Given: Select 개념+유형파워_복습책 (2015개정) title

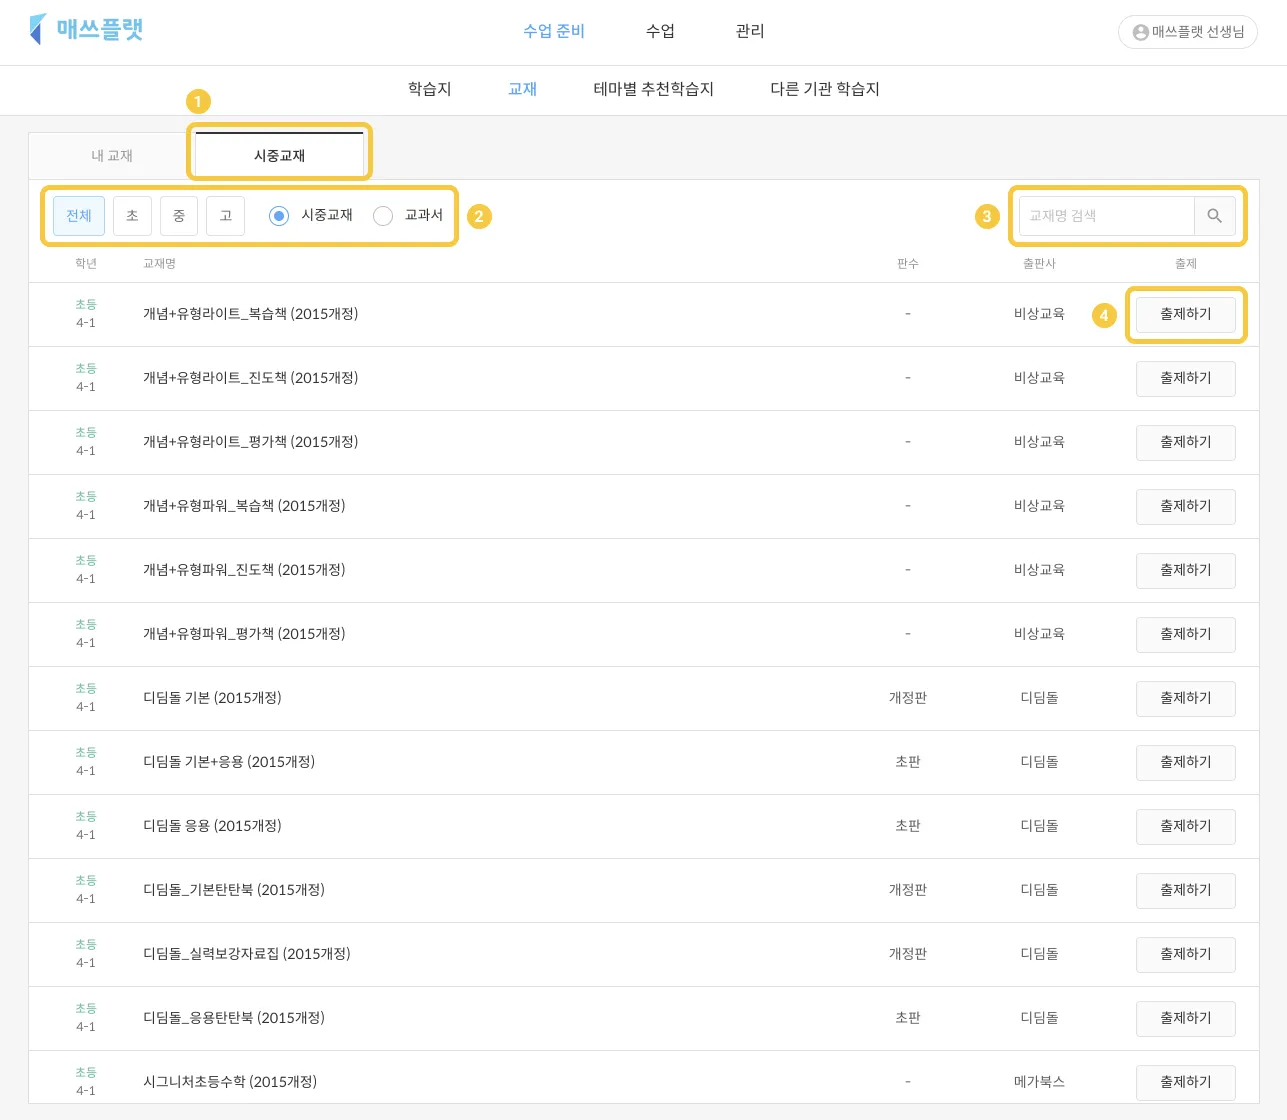Looking at the screenshot, I should click(x=244, y=506).
